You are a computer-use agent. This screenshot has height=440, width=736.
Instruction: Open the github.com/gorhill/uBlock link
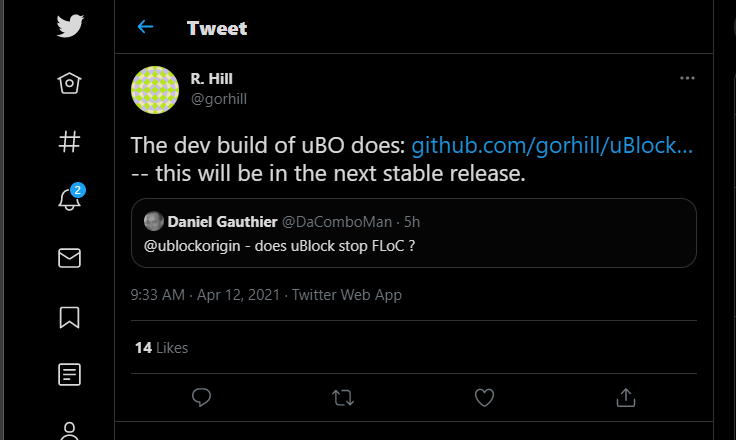point(552,145)
